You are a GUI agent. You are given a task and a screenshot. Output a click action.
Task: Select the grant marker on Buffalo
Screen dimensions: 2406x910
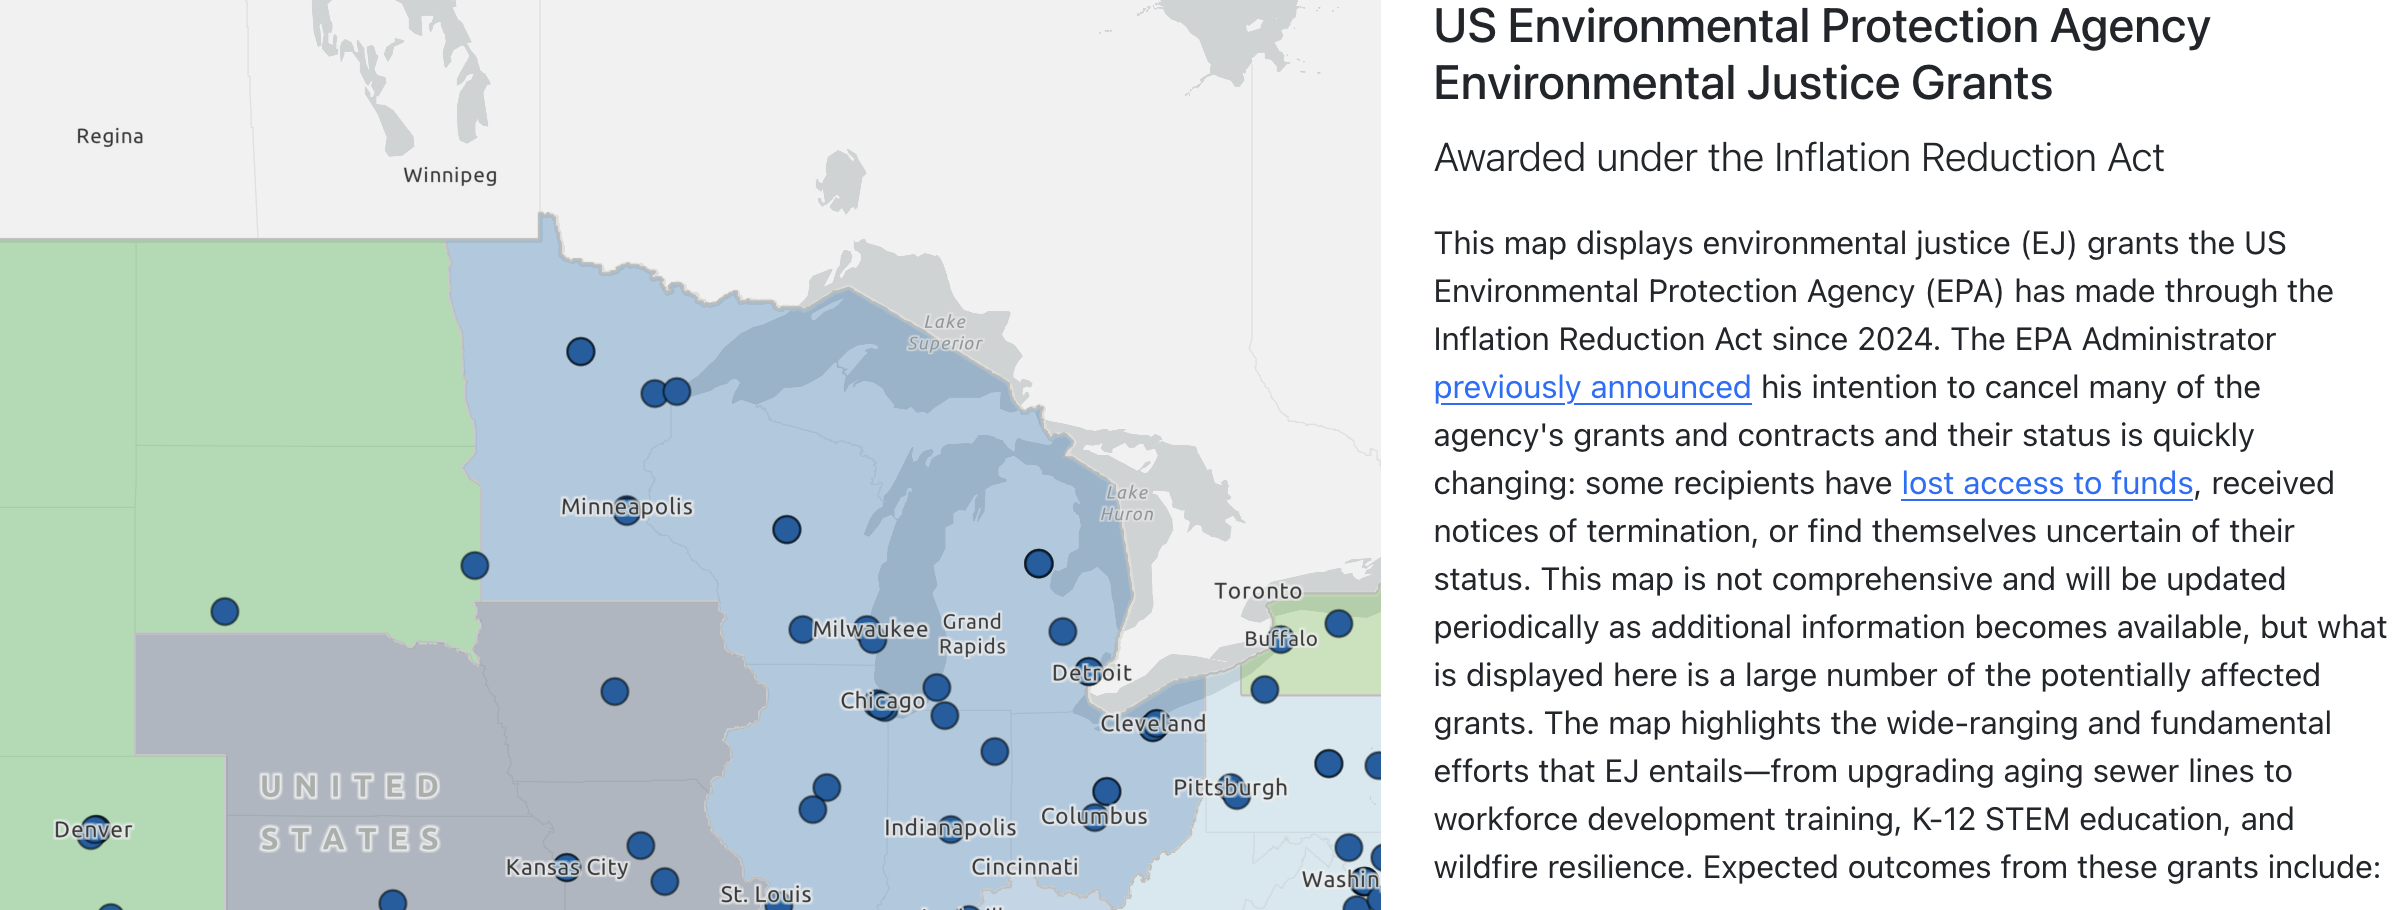pyautogui.click(x=1281, y=638)
